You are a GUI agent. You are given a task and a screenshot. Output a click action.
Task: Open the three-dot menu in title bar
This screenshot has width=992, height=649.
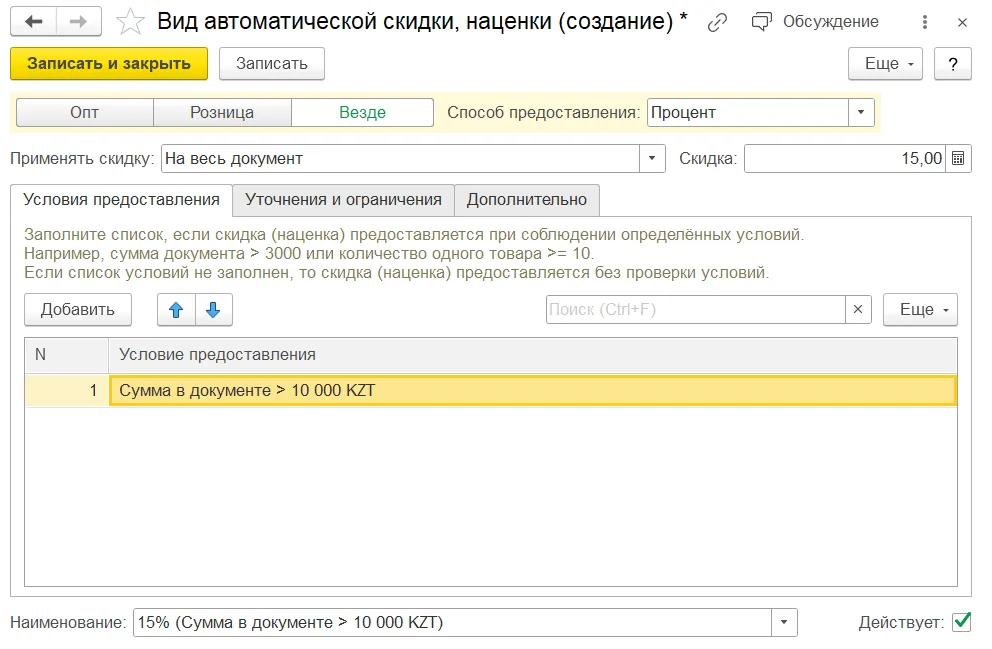tap(925, 22)
